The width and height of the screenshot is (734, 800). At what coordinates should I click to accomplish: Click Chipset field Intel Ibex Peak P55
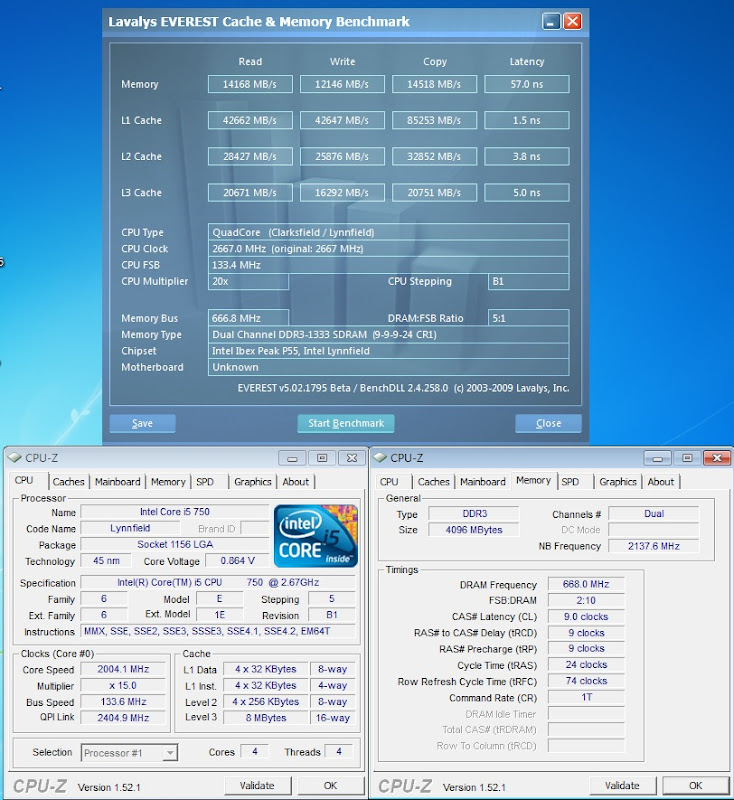388,351
